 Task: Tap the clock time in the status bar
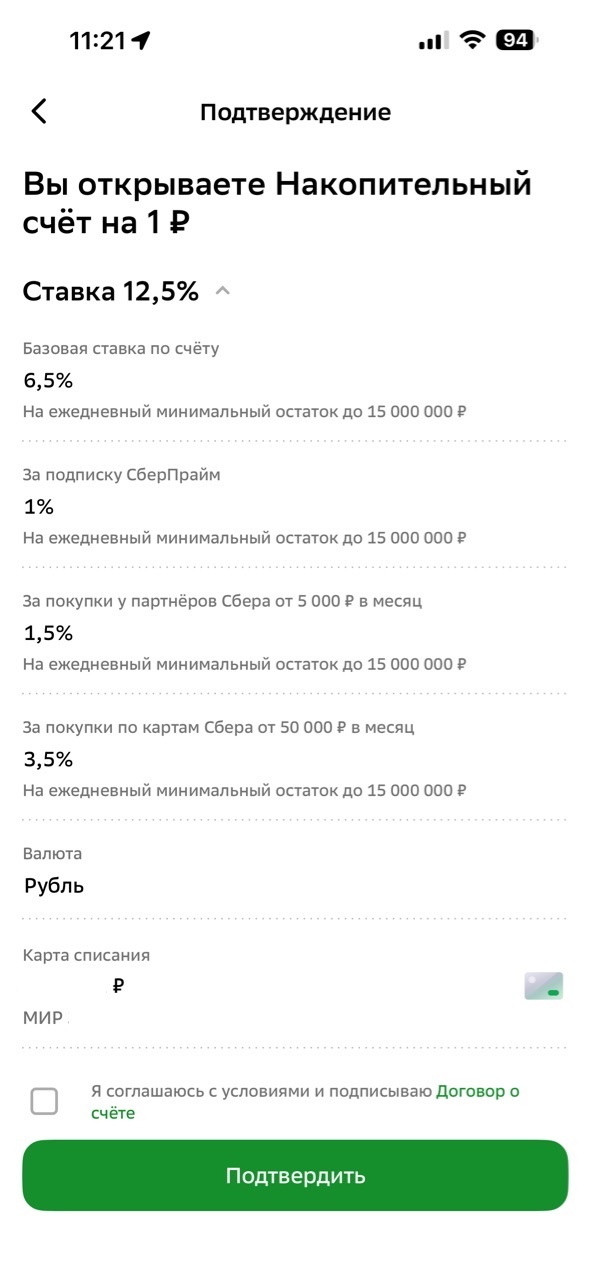(x=97, y=40)
